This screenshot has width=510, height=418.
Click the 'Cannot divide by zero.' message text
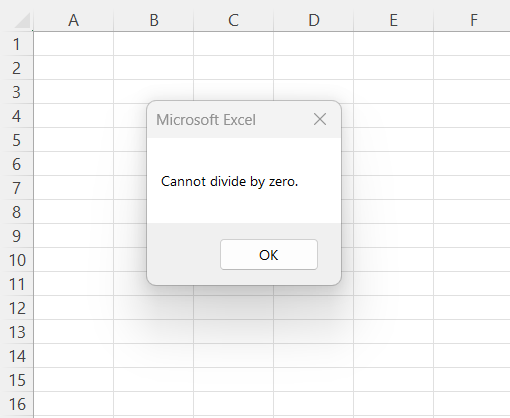[229, 182]
